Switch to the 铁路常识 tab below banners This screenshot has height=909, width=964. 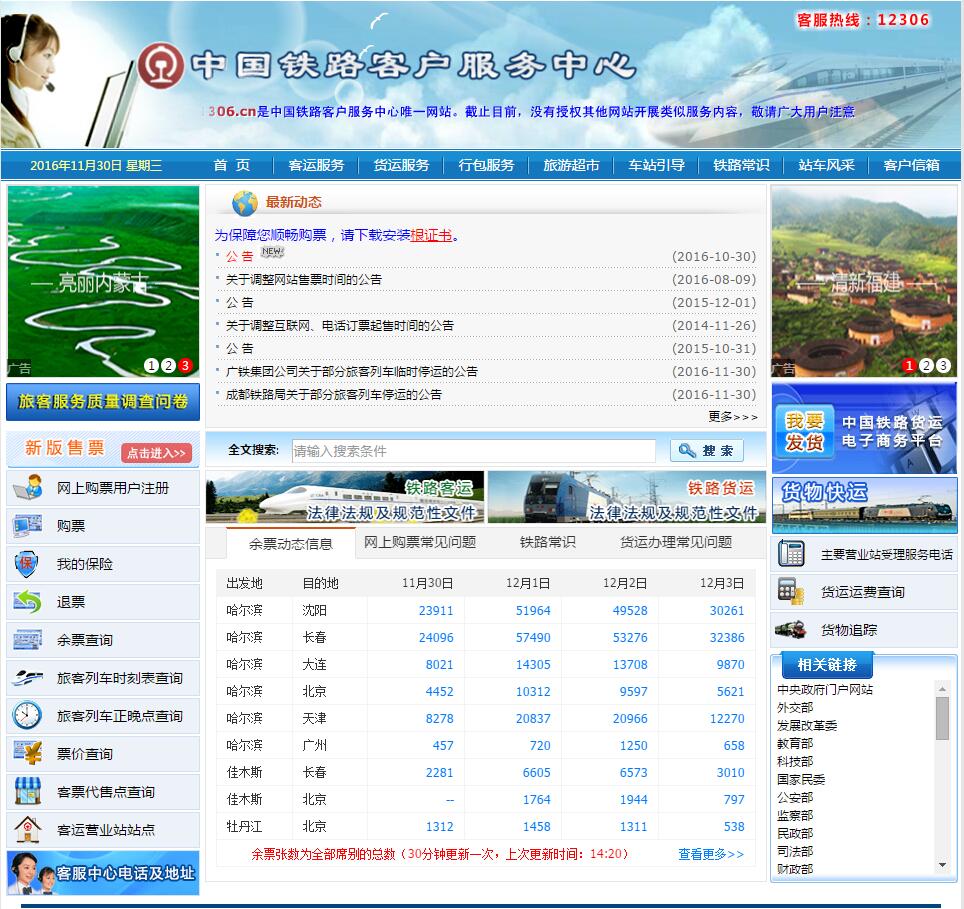tap(547, 542)
